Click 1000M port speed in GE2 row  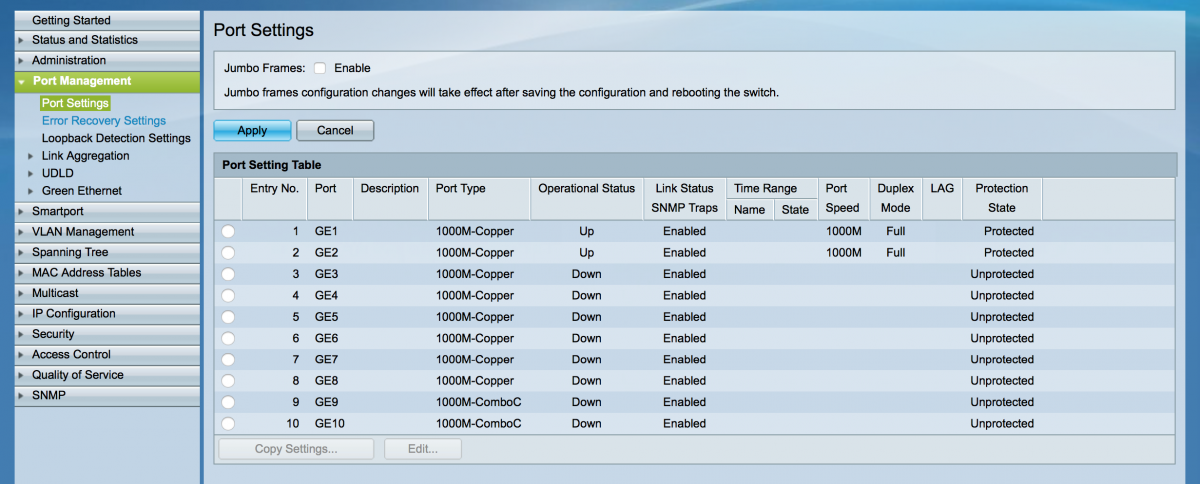pyautogui.click(x=843, y=253)
